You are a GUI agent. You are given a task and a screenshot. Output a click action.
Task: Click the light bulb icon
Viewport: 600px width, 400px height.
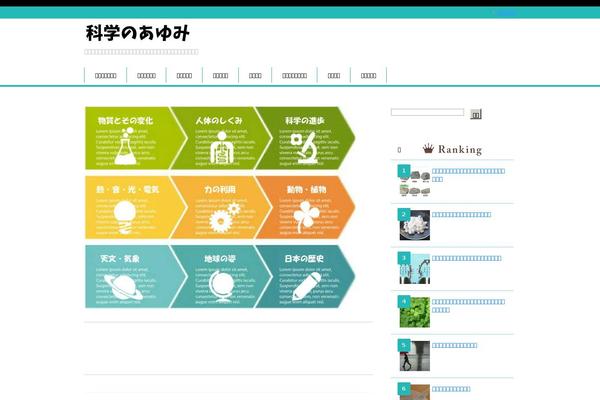(125, 217)
